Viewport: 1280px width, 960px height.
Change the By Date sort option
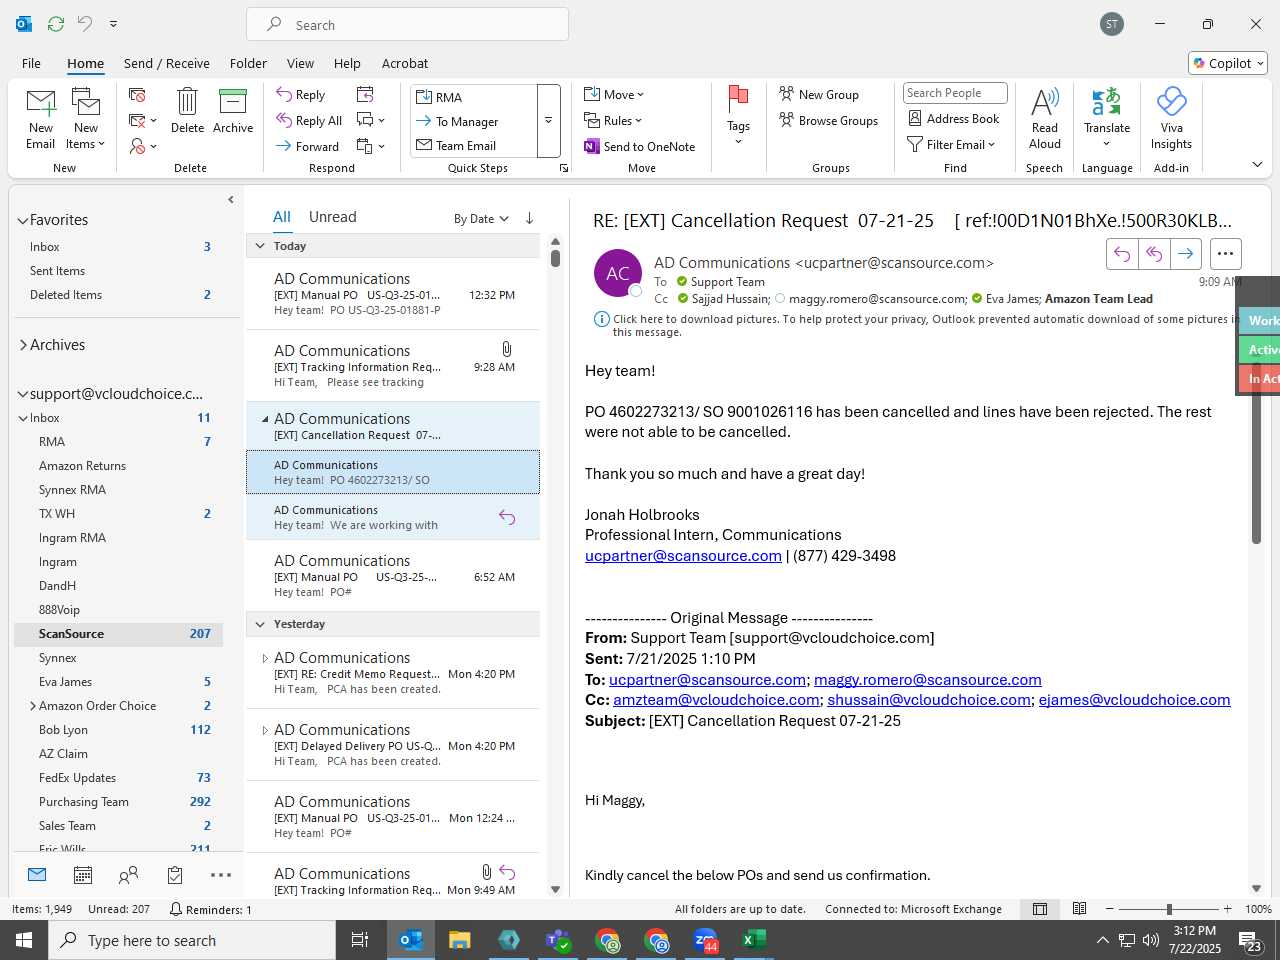coord(481,219)
